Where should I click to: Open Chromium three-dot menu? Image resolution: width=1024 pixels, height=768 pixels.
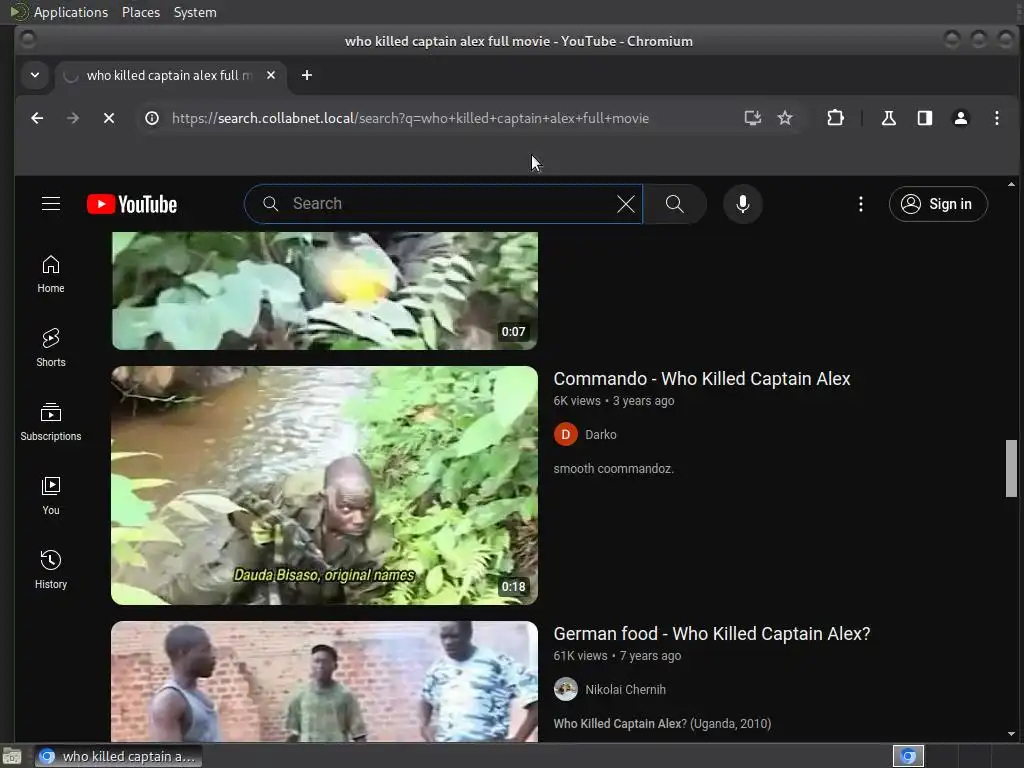point(997,118)
